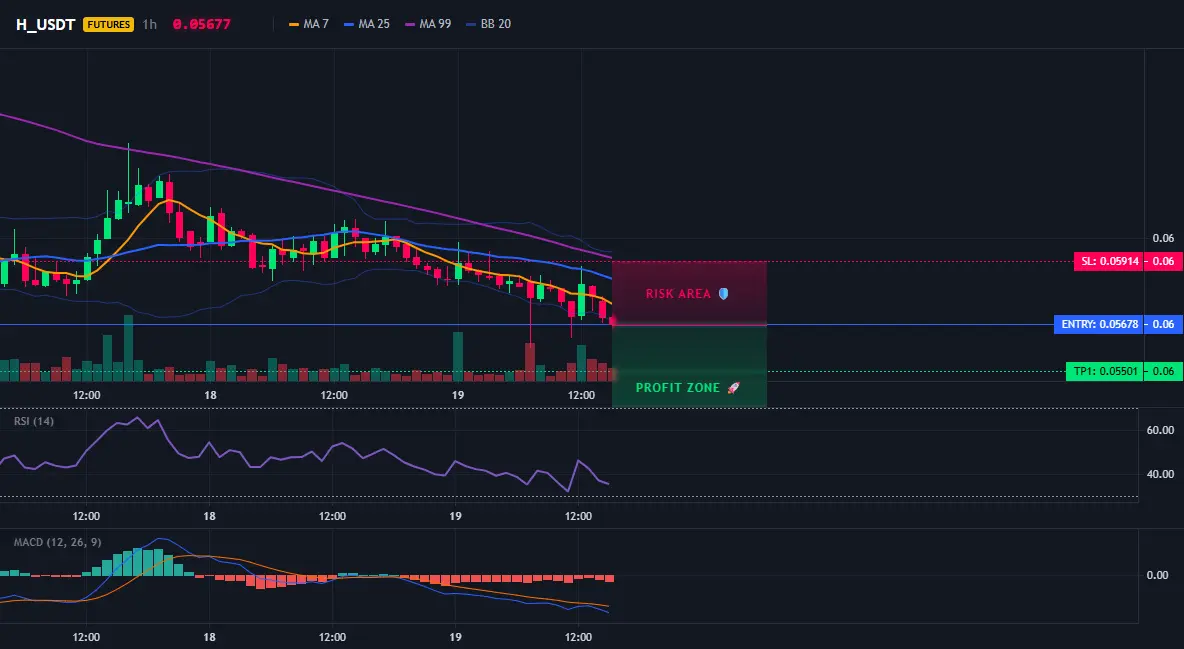
Task: Click the rocket icon beside PROFIT ZONE
Action: point(733,388)
